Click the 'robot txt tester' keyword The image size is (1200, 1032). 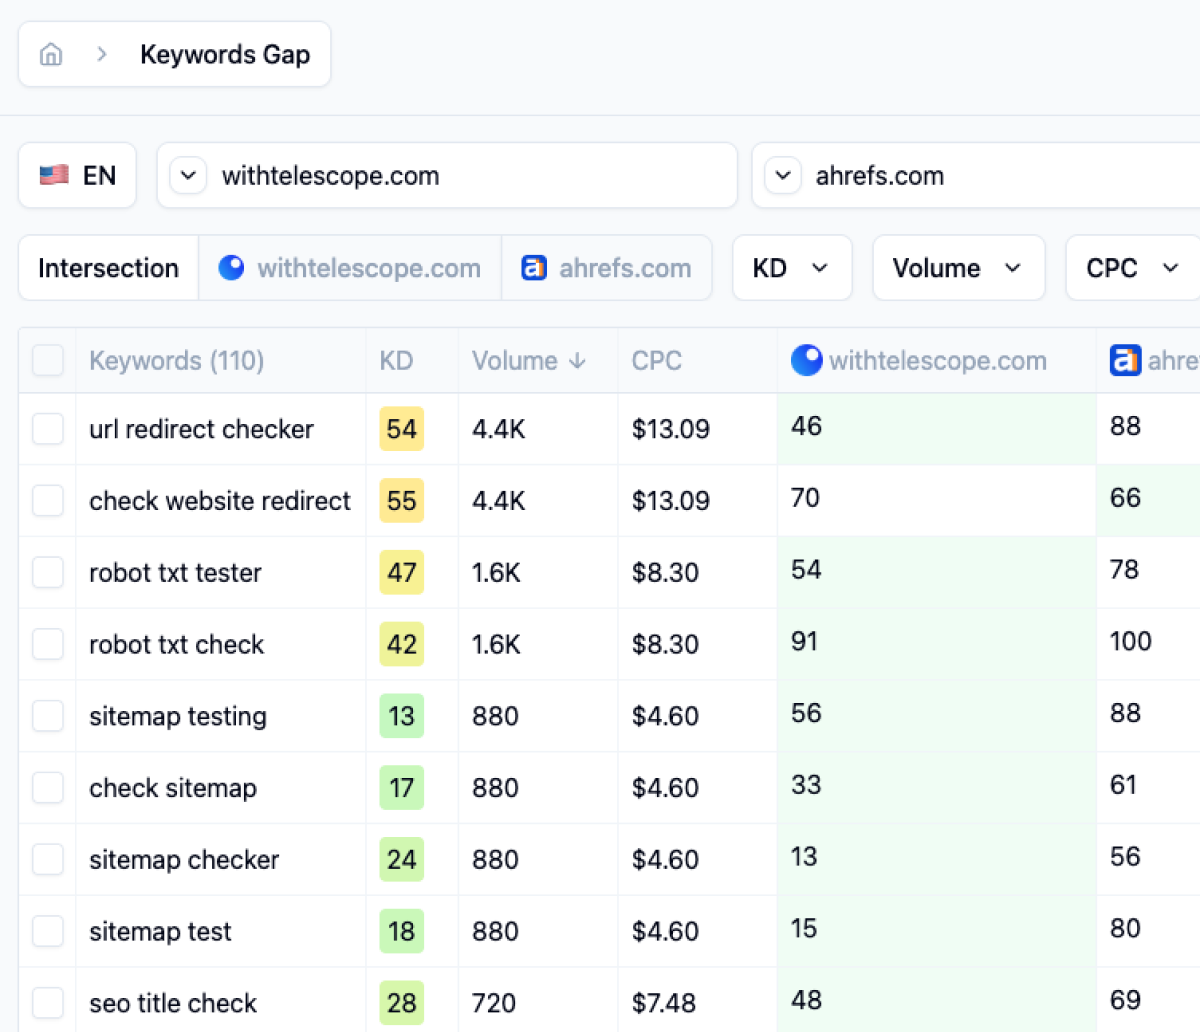click(175, 573)
